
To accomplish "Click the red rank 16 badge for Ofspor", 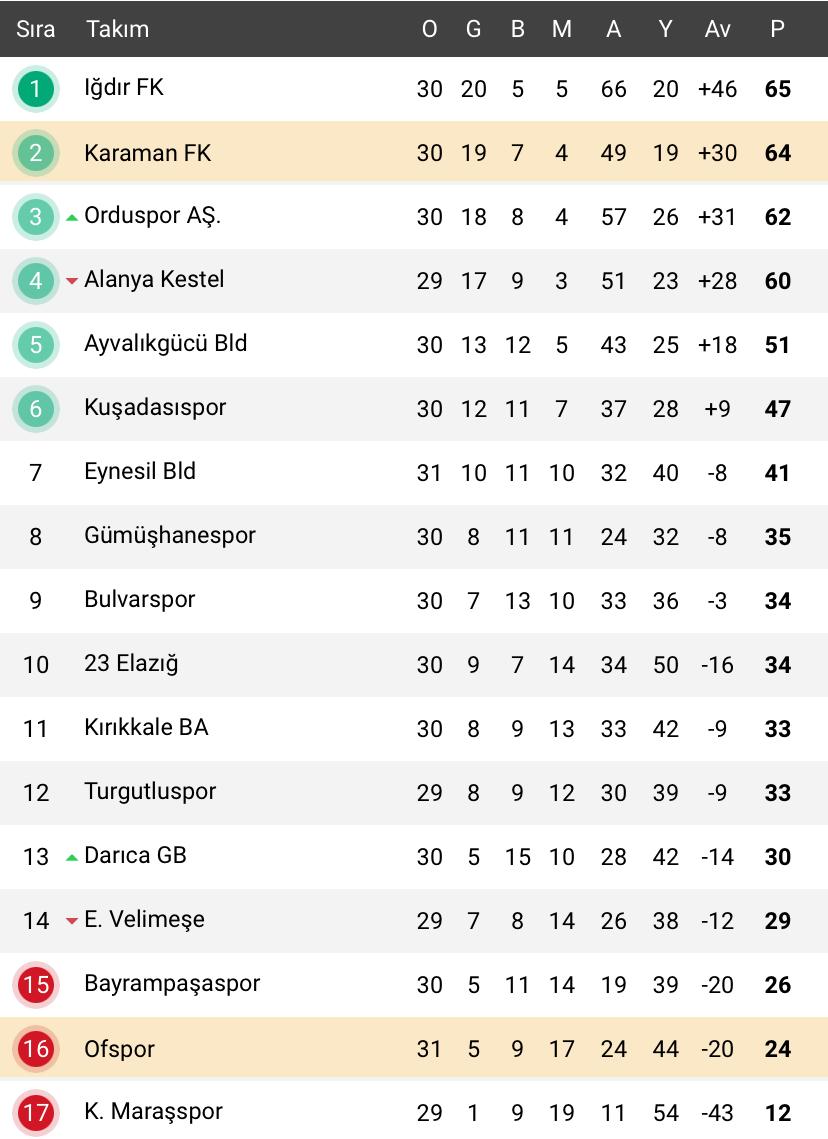I will coord(36,1049).
